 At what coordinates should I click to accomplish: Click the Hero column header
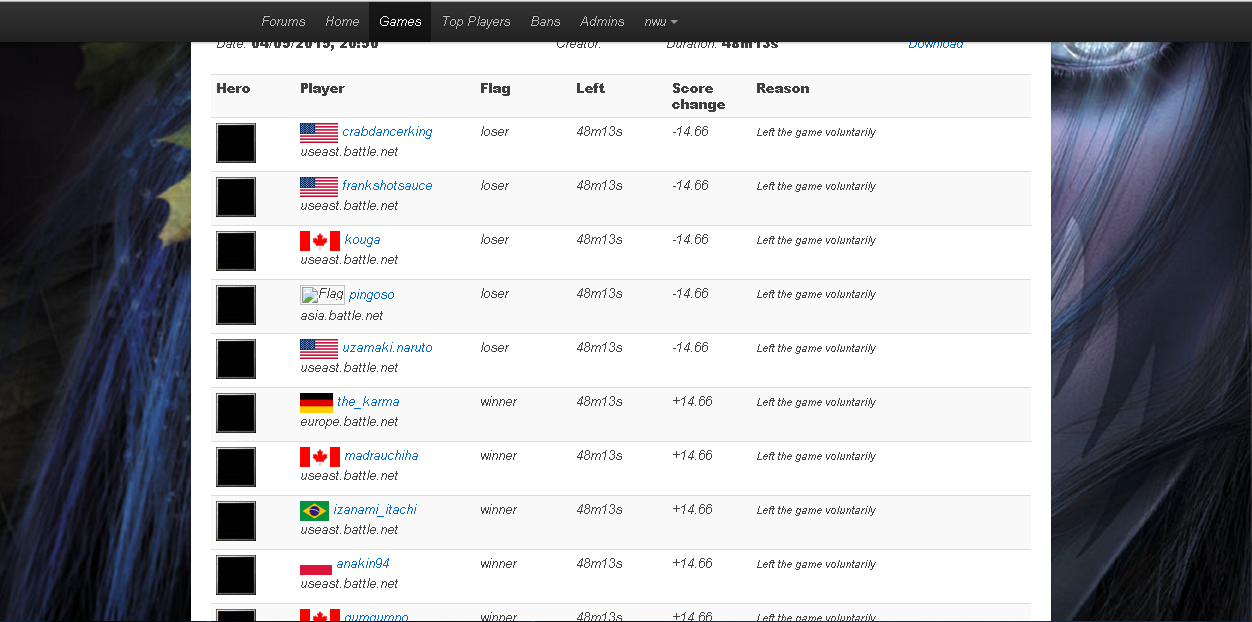pyautogui.click(x=233, y=88)
